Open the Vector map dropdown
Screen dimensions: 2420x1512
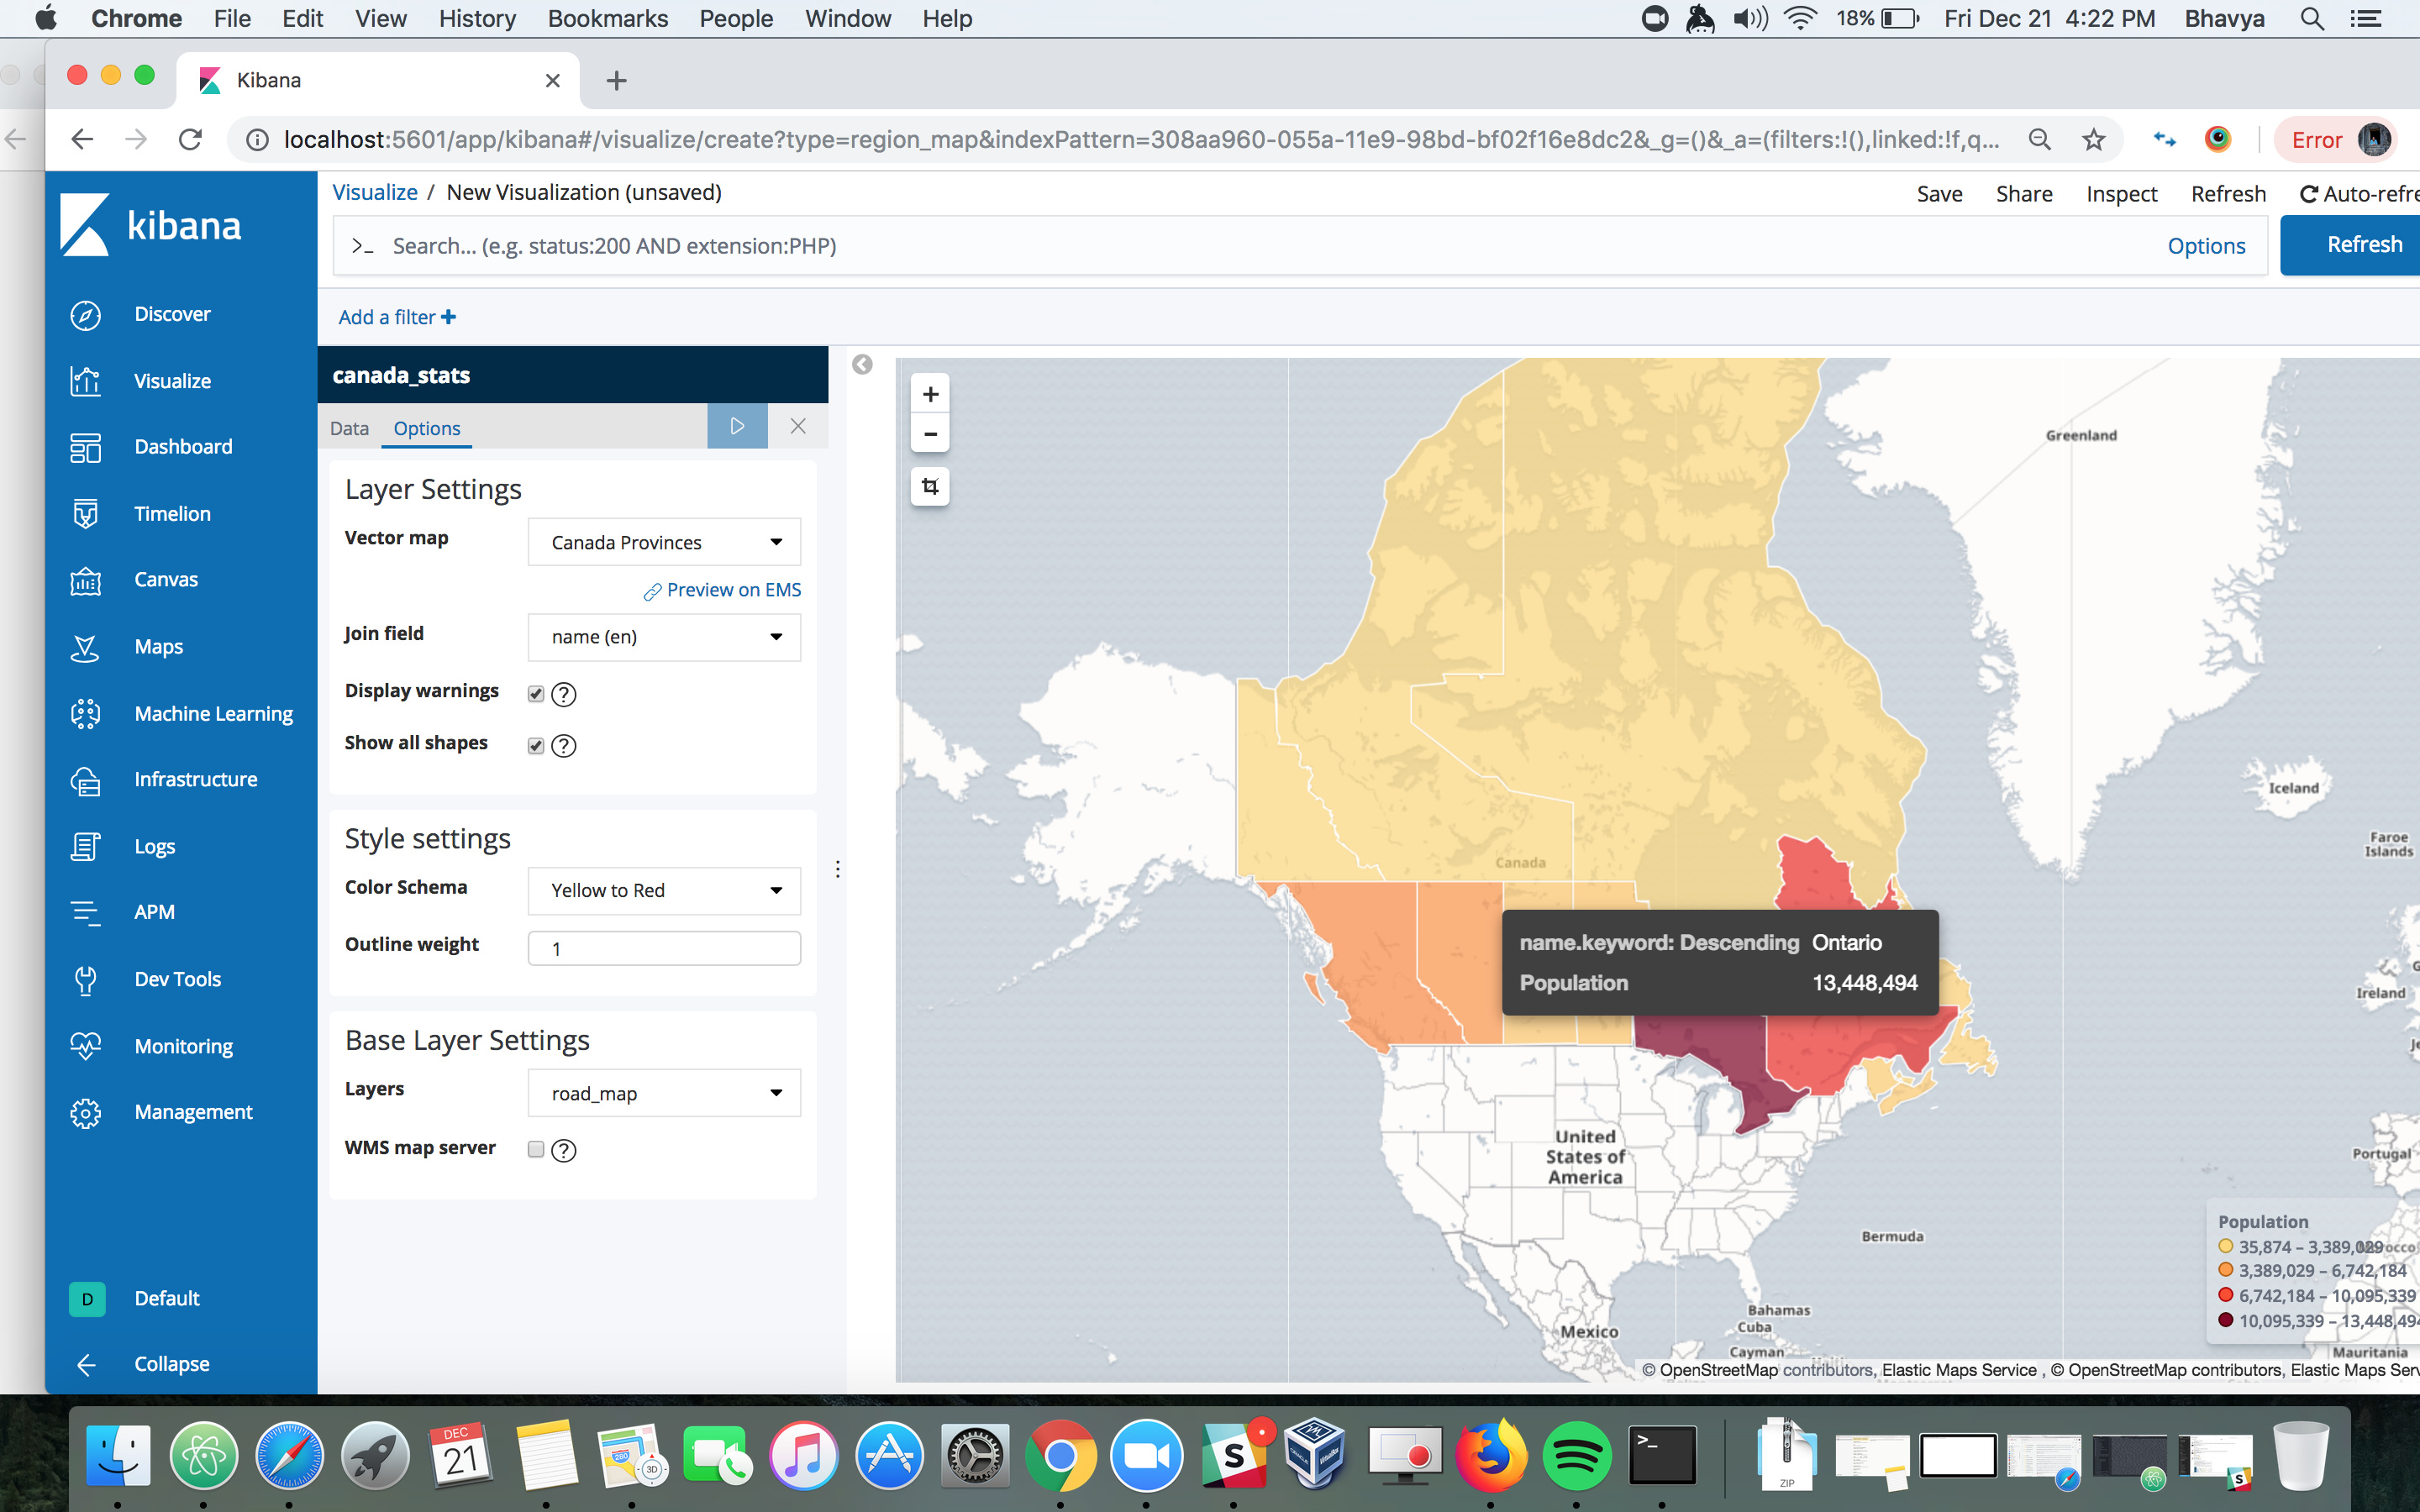[664, 542]
